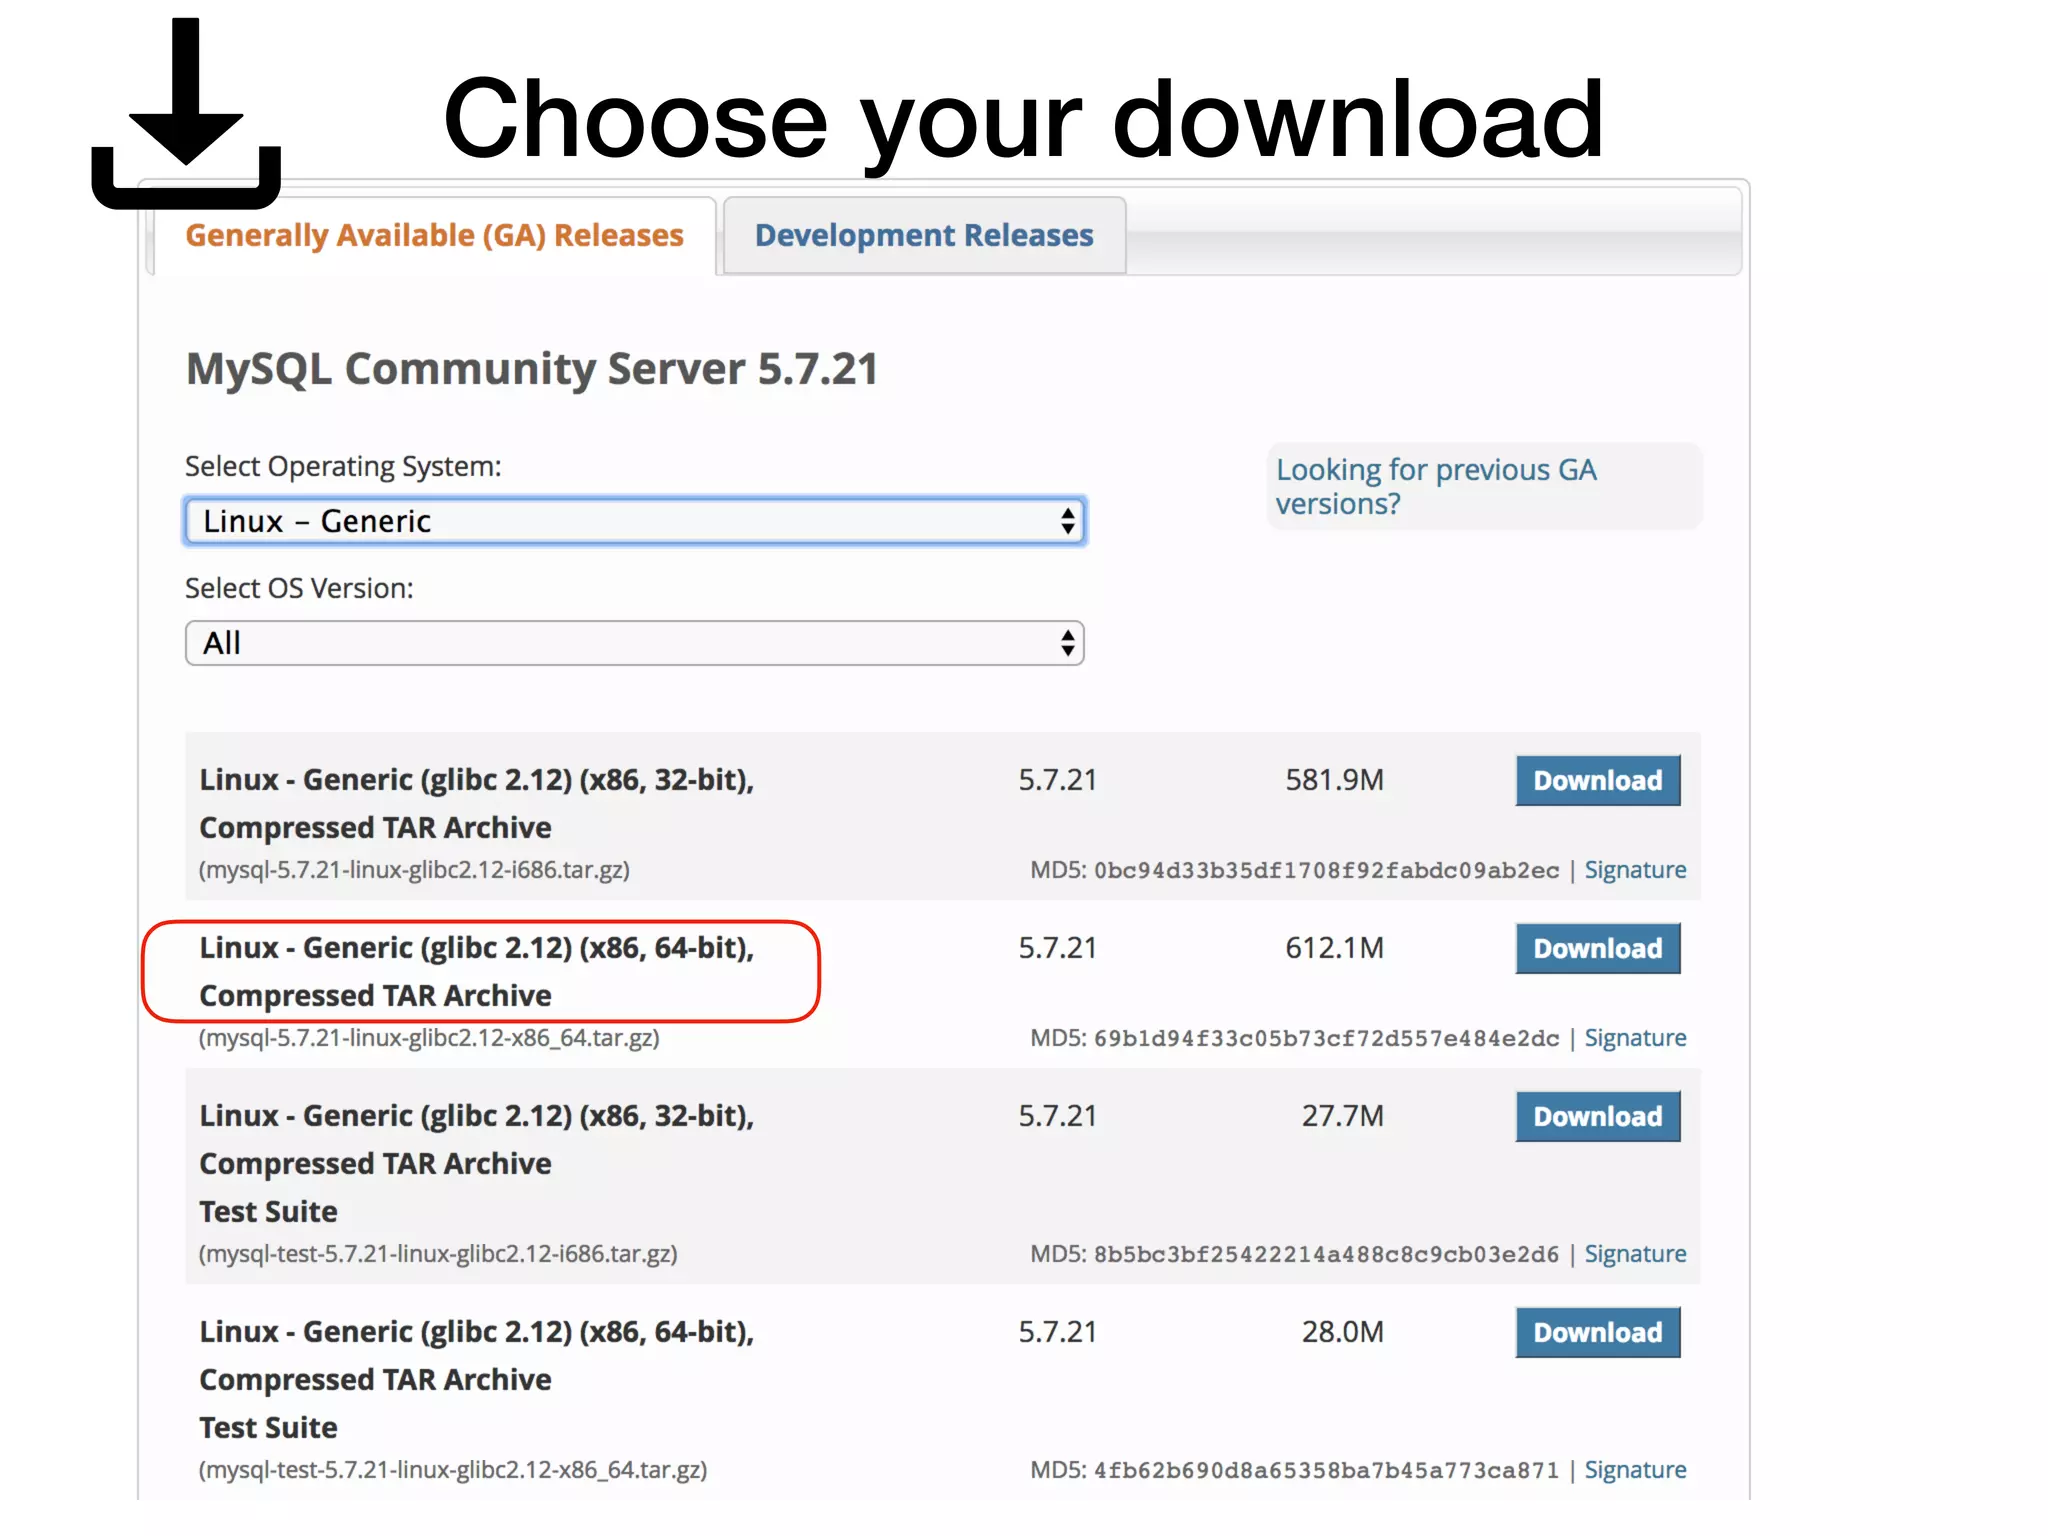Screen dimensions: 2048x1536
Task: Open the Select OS Version dropdown
Action: [x=634, y=643]
